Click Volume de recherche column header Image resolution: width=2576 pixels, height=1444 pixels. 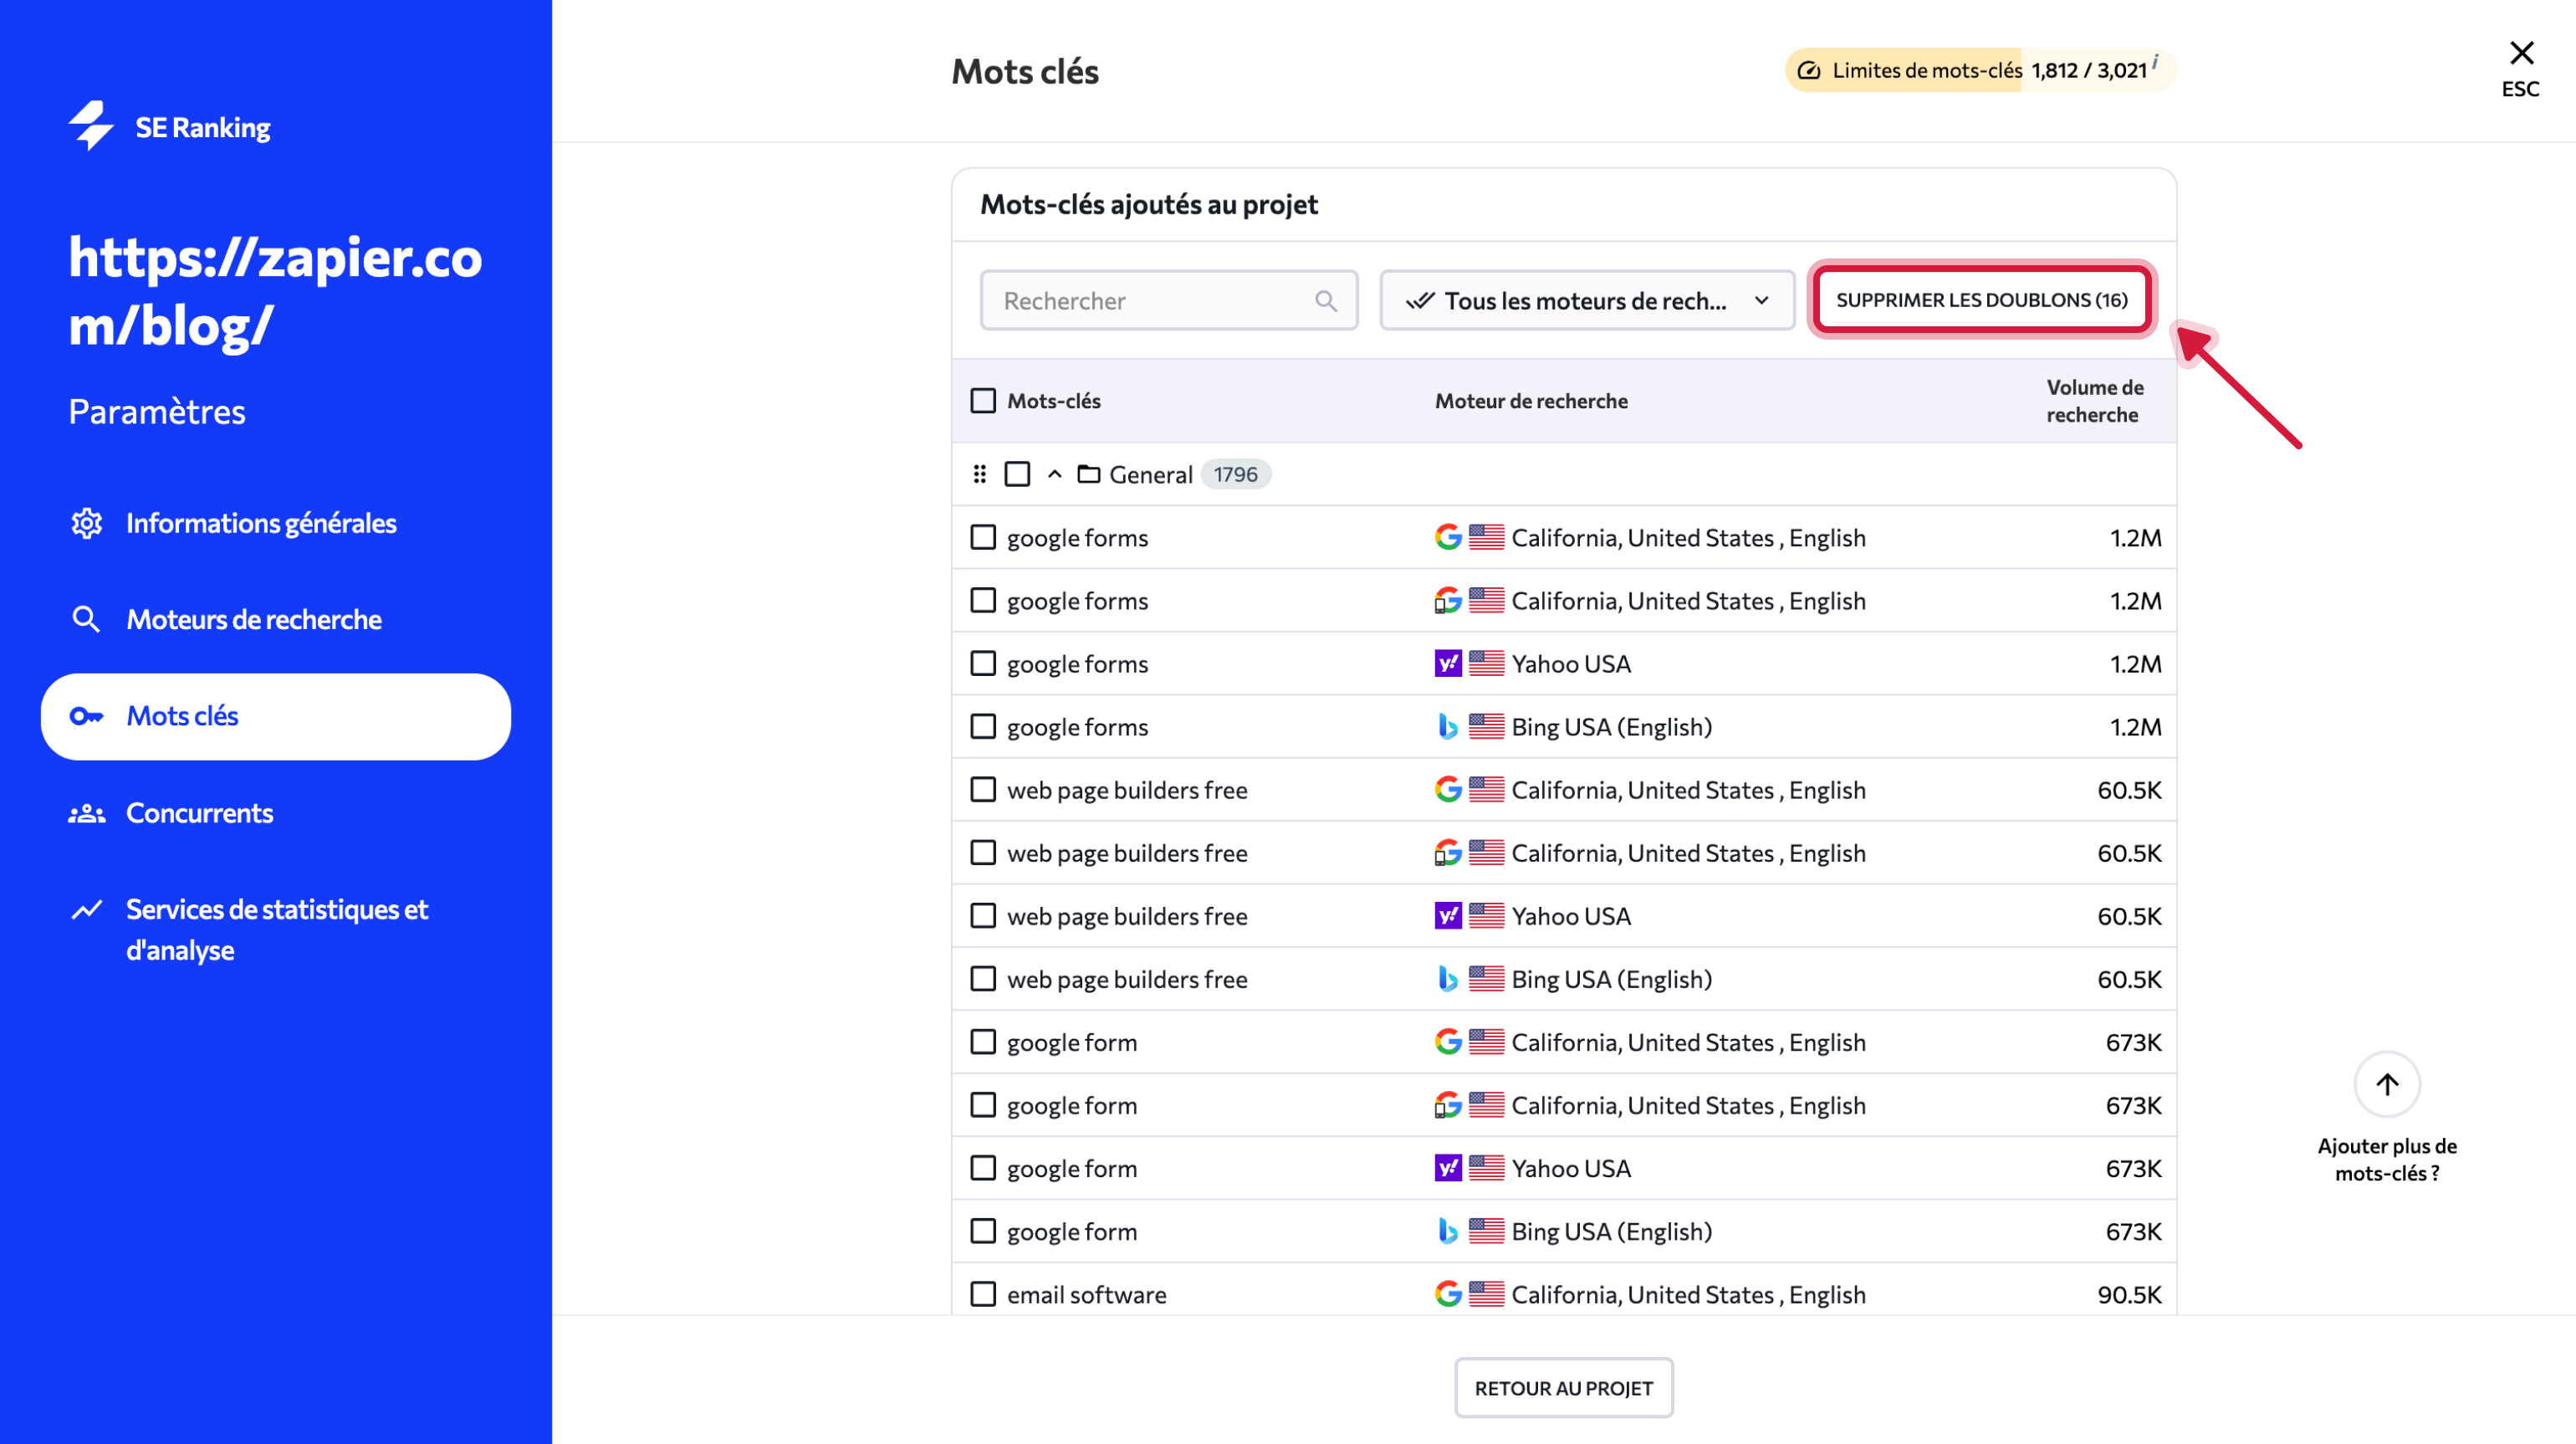coord(2094,401)
